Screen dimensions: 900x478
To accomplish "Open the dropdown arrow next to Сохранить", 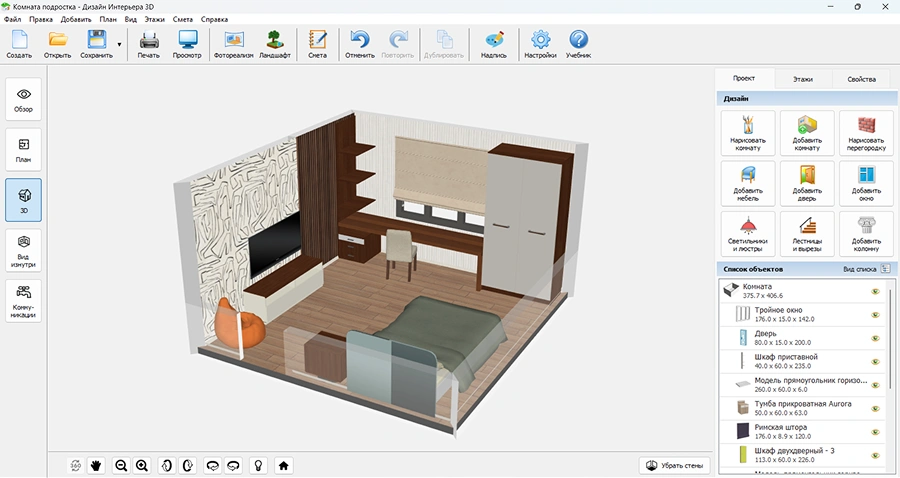I will click(x=120, y=44).
